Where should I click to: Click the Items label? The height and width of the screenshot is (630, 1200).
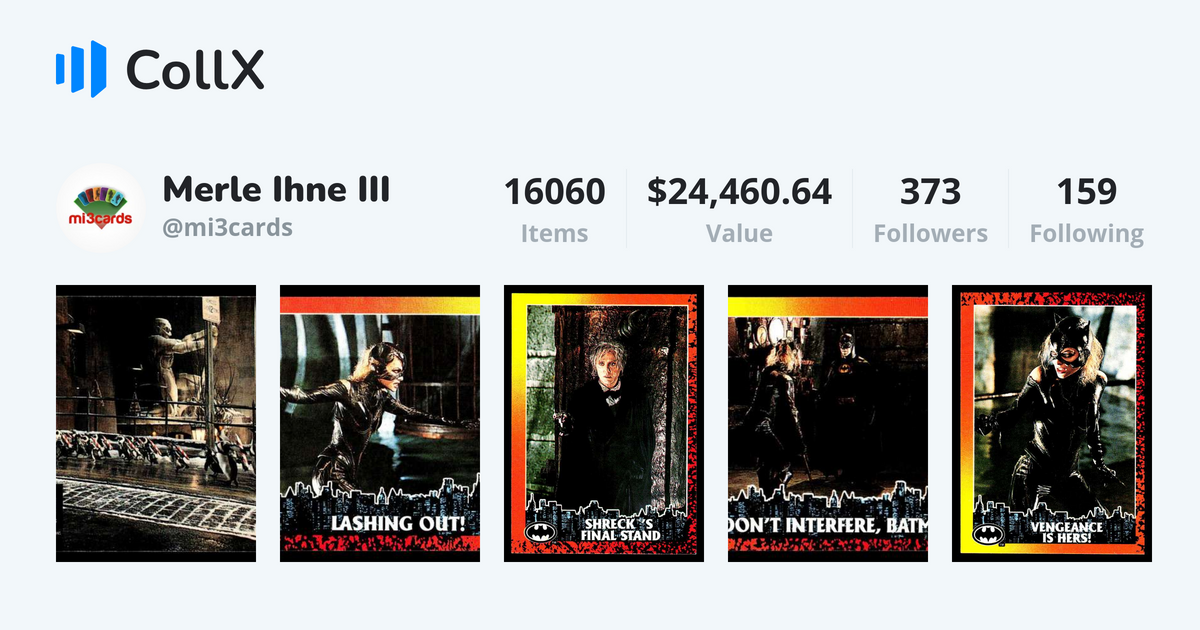click(x=554, y=234)
